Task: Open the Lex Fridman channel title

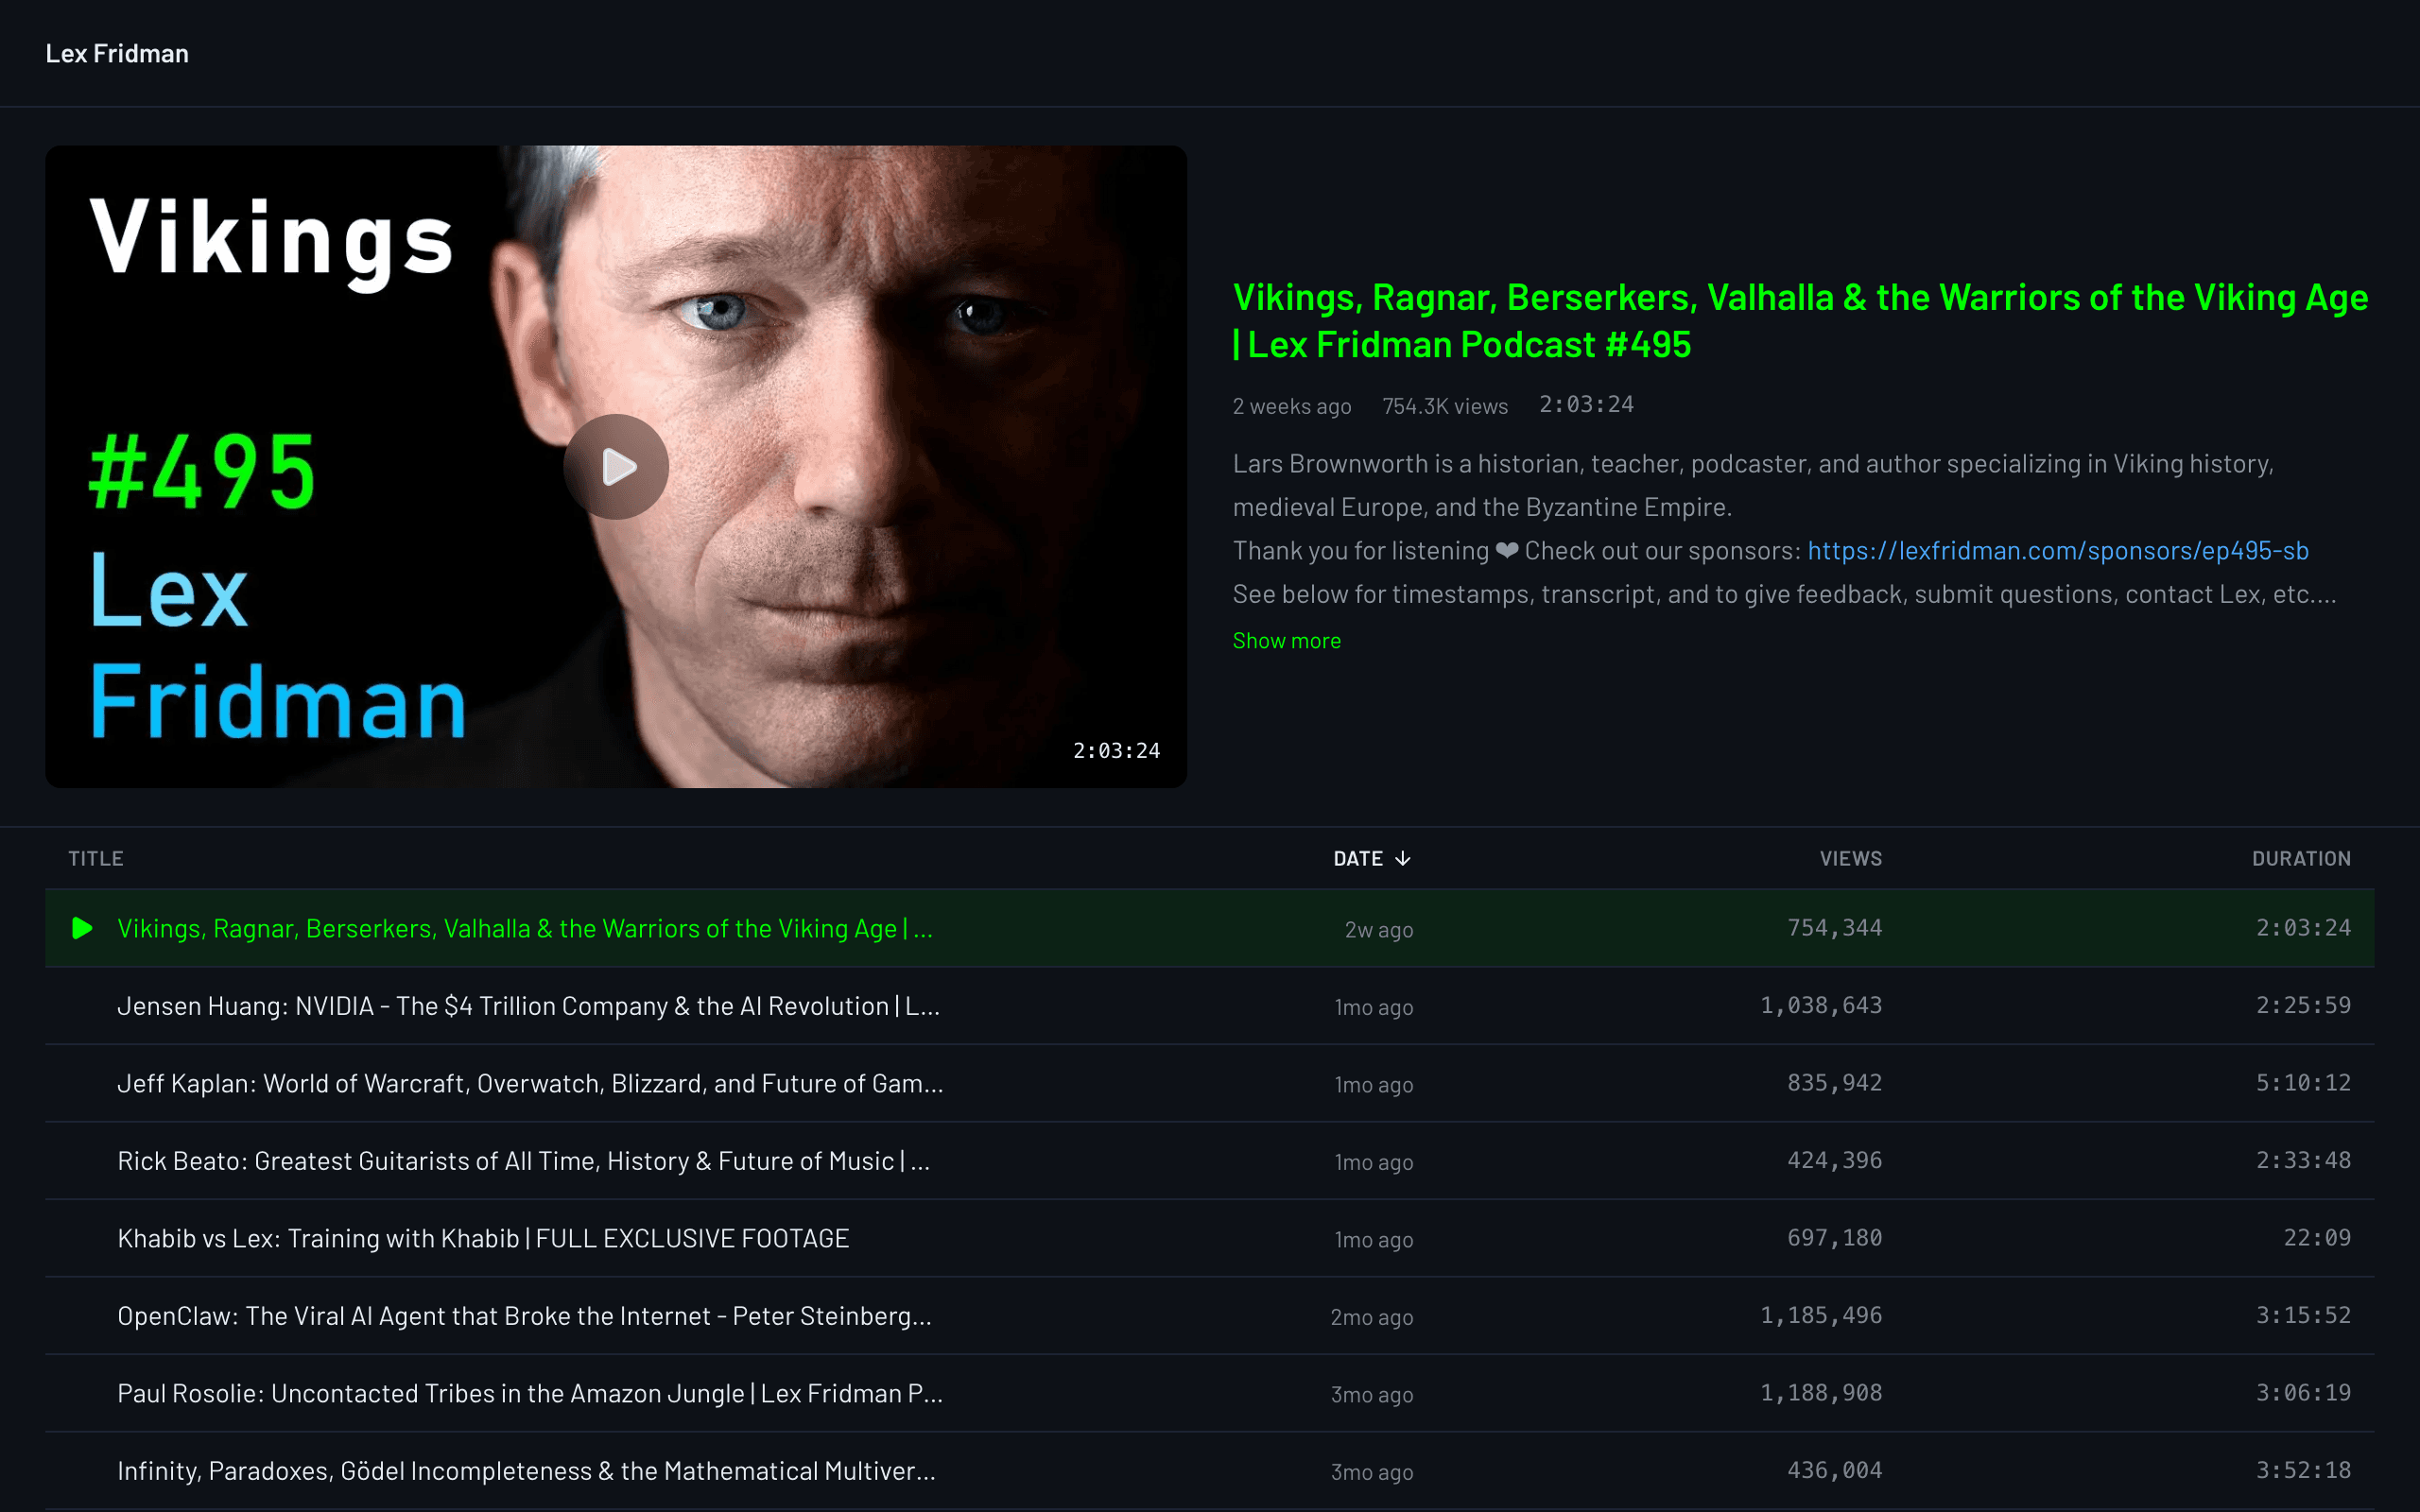Action: click(x=117, y=53)
